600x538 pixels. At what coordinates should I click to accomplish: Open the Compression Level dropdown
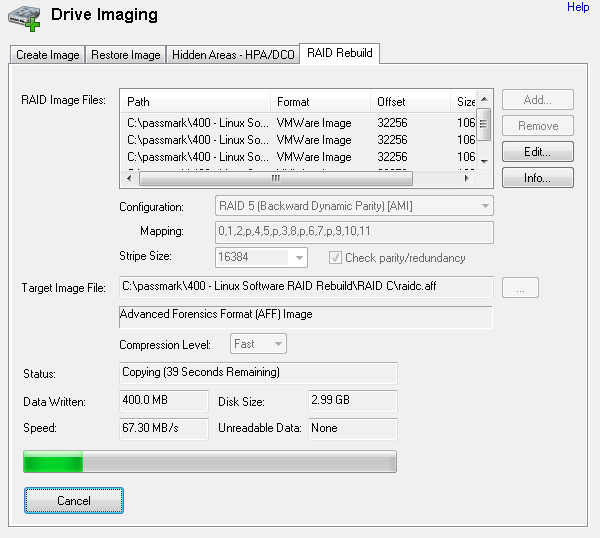258,344
